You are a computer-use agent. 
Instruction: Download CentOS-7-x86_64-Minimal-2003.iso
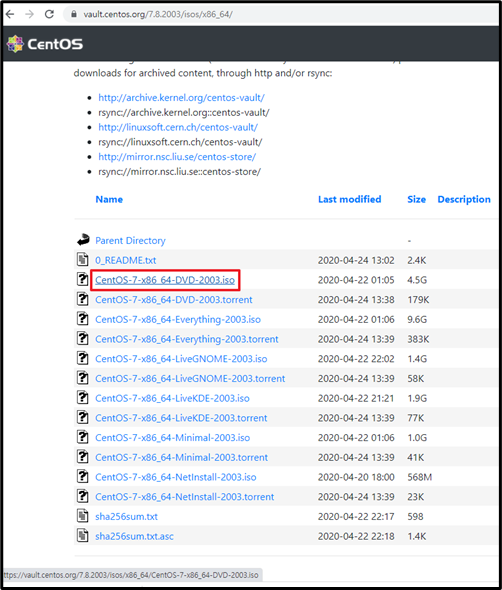point(173,438)
